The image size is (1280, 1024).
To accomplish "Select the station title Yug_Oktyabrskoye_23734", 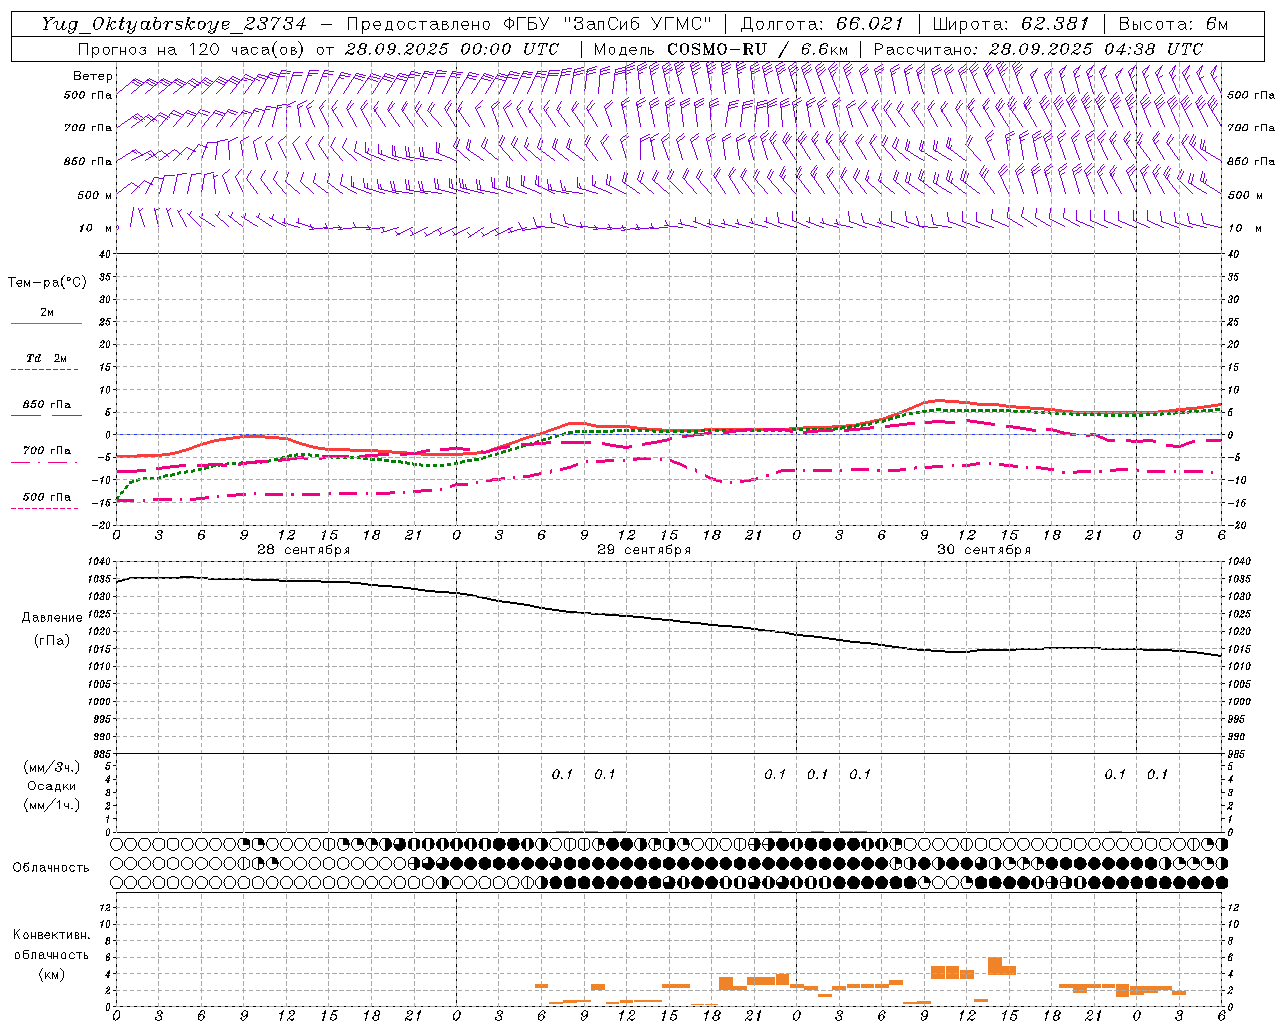I will pos(174,24).
